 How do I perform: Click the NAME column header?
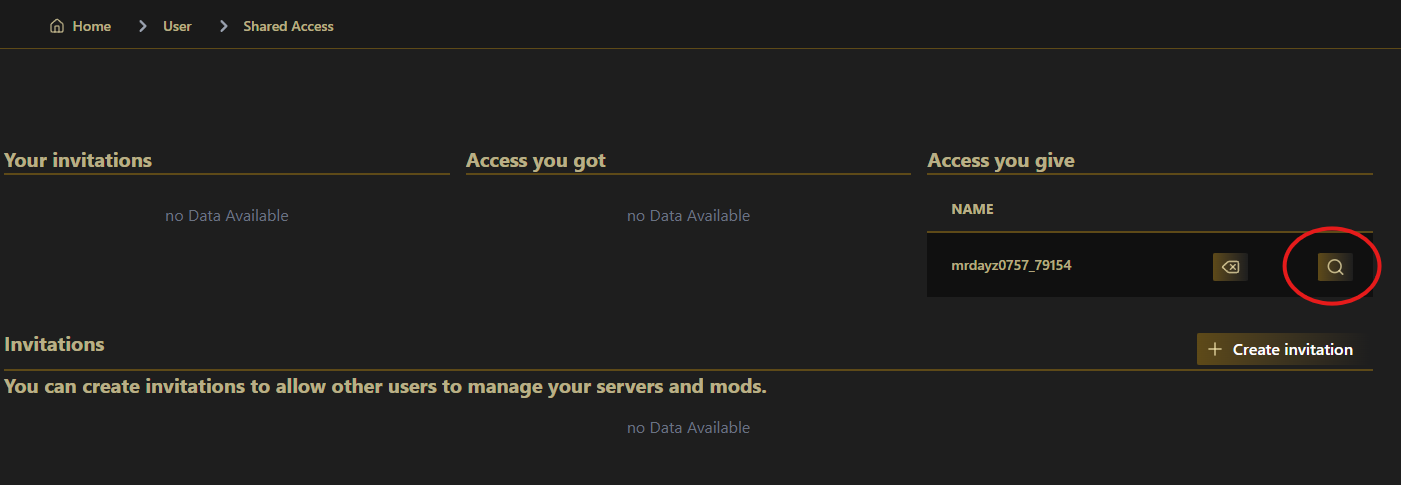coord(972,209)
